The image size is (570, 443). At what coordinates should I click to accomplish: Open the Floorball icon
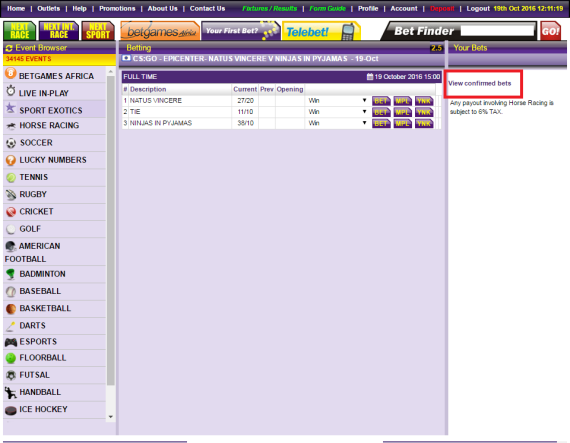[x=11, y=358]
